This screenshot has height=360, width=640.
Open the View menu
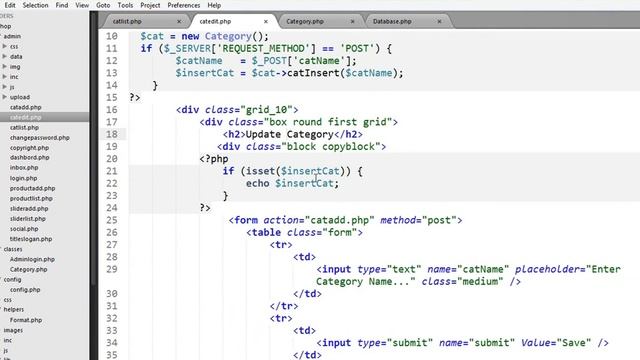tap(82, 5)
